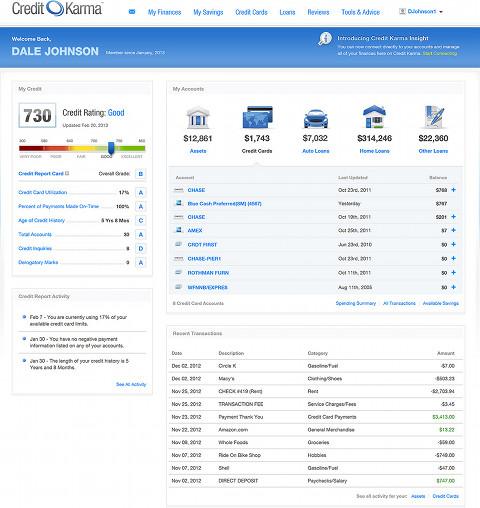Viewport: 480px width, 508px height.
Task: Open the mail envelope icon in header
Action: [132, 12]
